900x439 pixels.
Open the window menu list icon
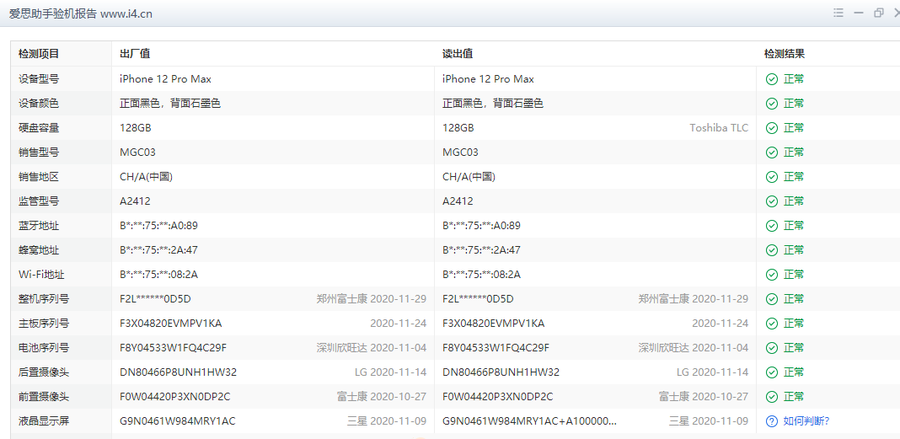coord(839,13)
